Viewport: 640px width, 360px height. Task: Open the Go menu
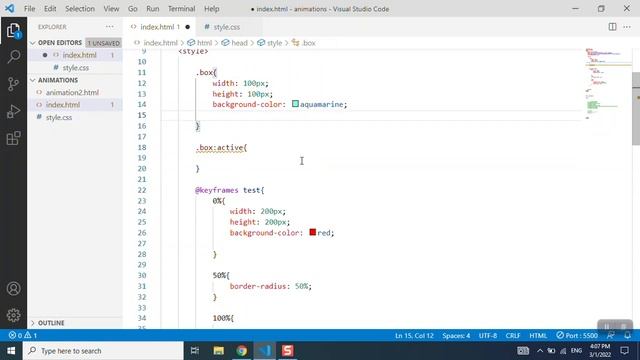[133, 9]
